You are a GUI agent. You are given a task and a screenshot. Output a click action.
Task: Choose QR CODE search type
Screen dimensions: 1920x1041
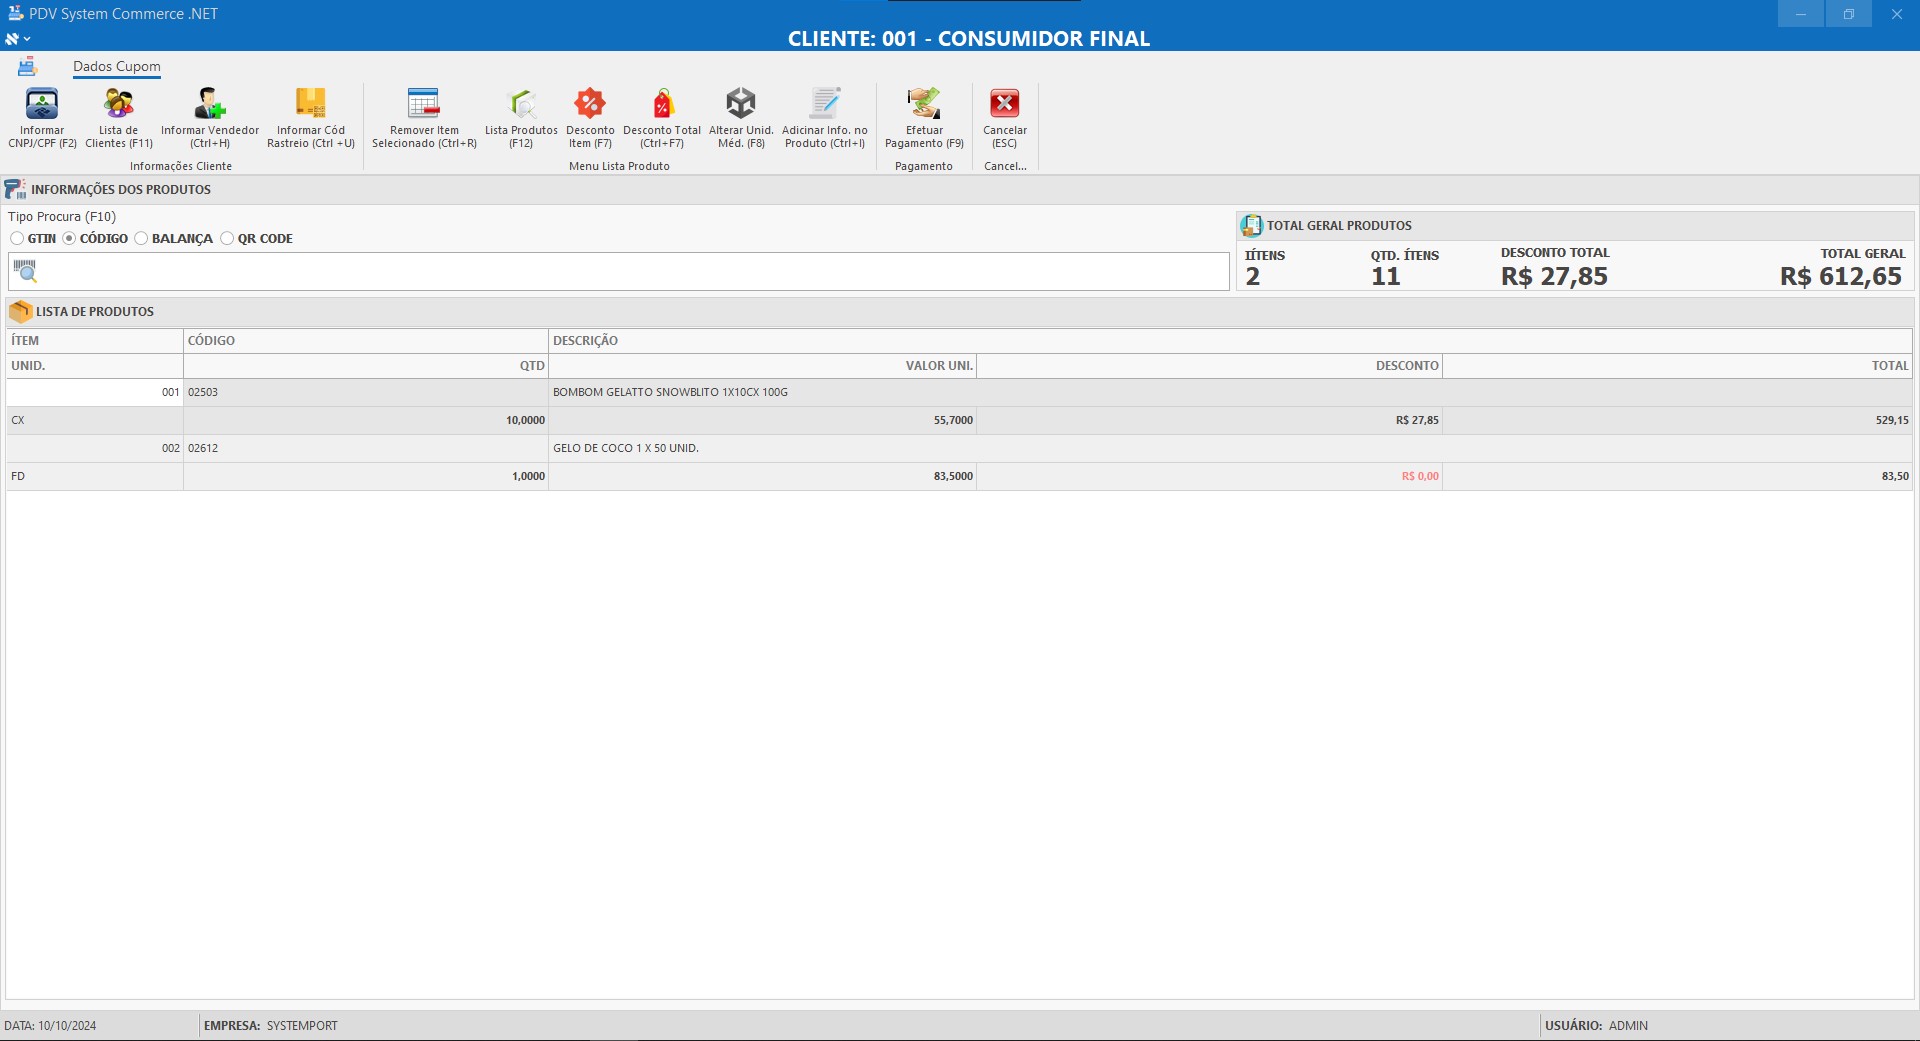228,239
